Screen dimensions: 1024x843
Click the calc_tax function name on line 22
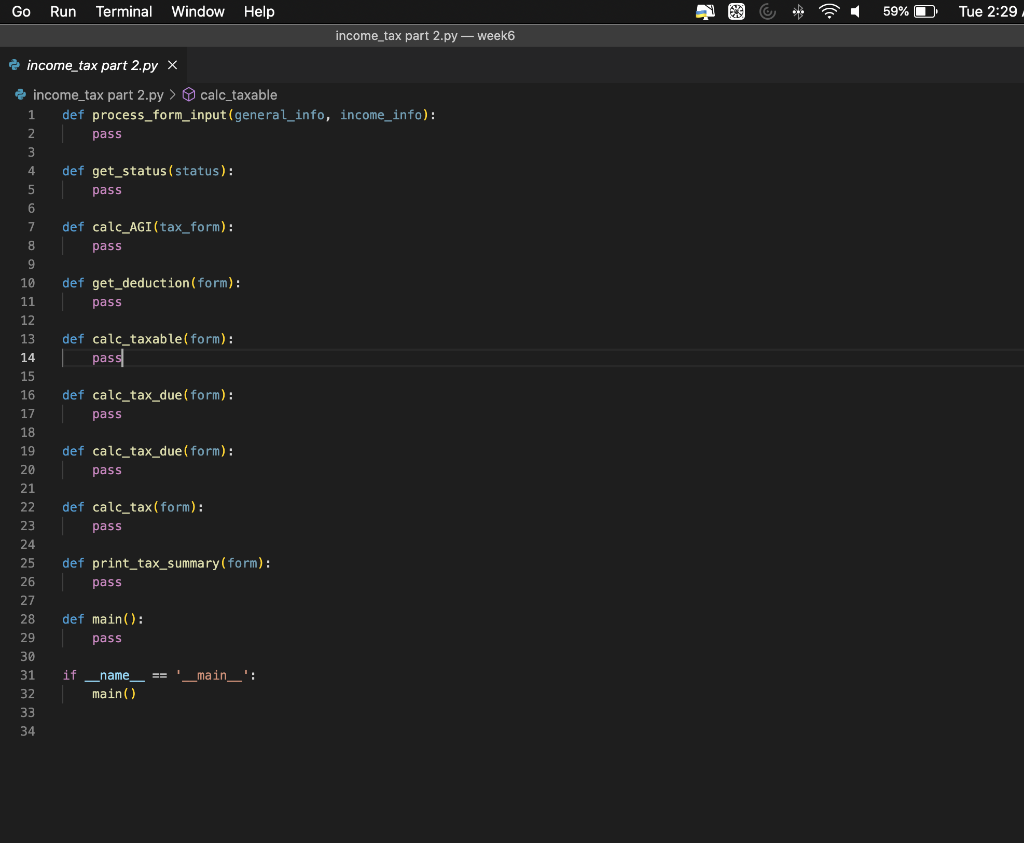[x=122, y=507]
